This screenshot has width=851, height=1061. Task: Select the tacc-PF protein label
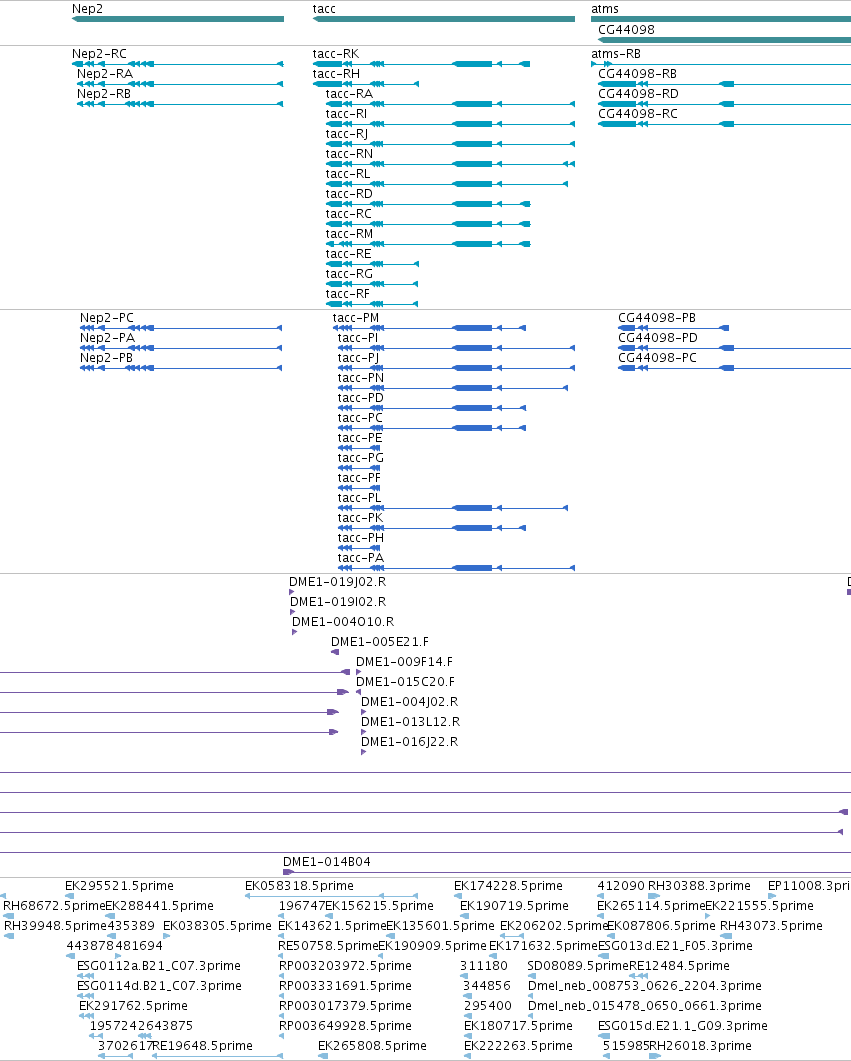point(359,478)
